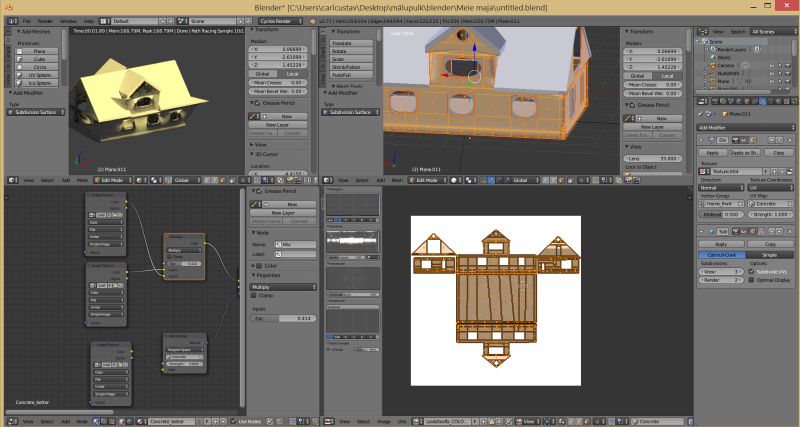The height and width of the screenshot is (427, 800).
Task: Open the Modifiers wrench tab in Properties
Action: click(x=763, y=102)
